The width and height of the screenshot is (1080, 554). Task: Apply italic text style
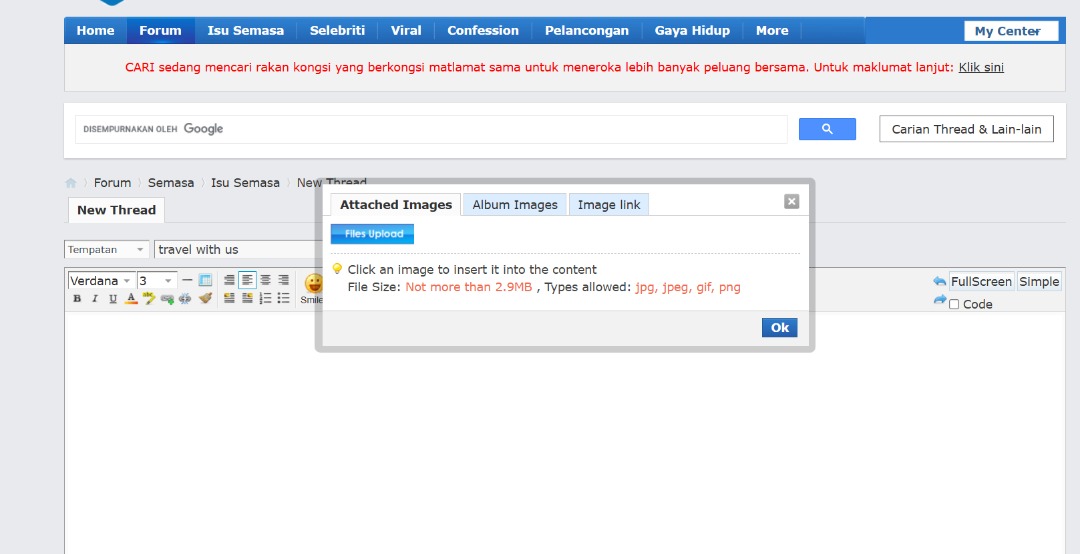click(95, 299)
